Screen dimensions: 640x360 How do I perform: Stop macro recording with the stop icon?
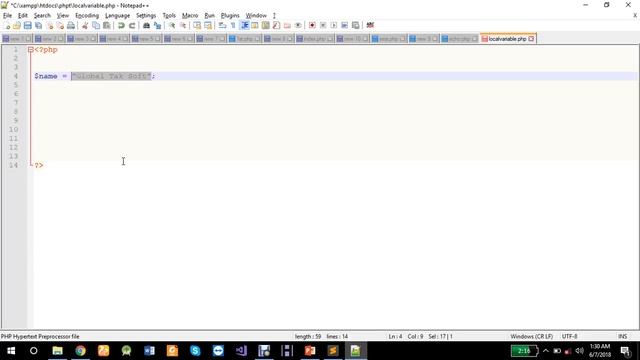pos(323,25)
